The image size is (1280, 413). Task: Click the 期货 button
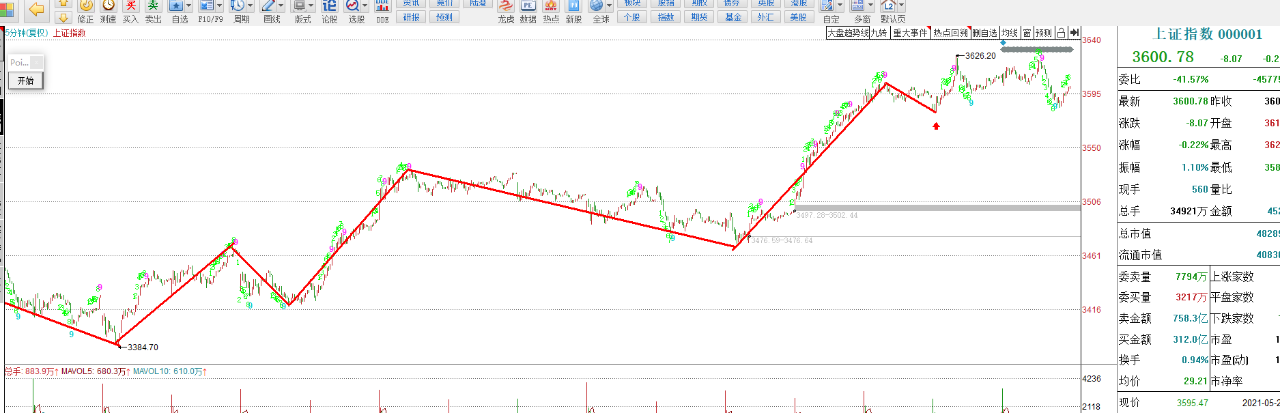point(699,17)
